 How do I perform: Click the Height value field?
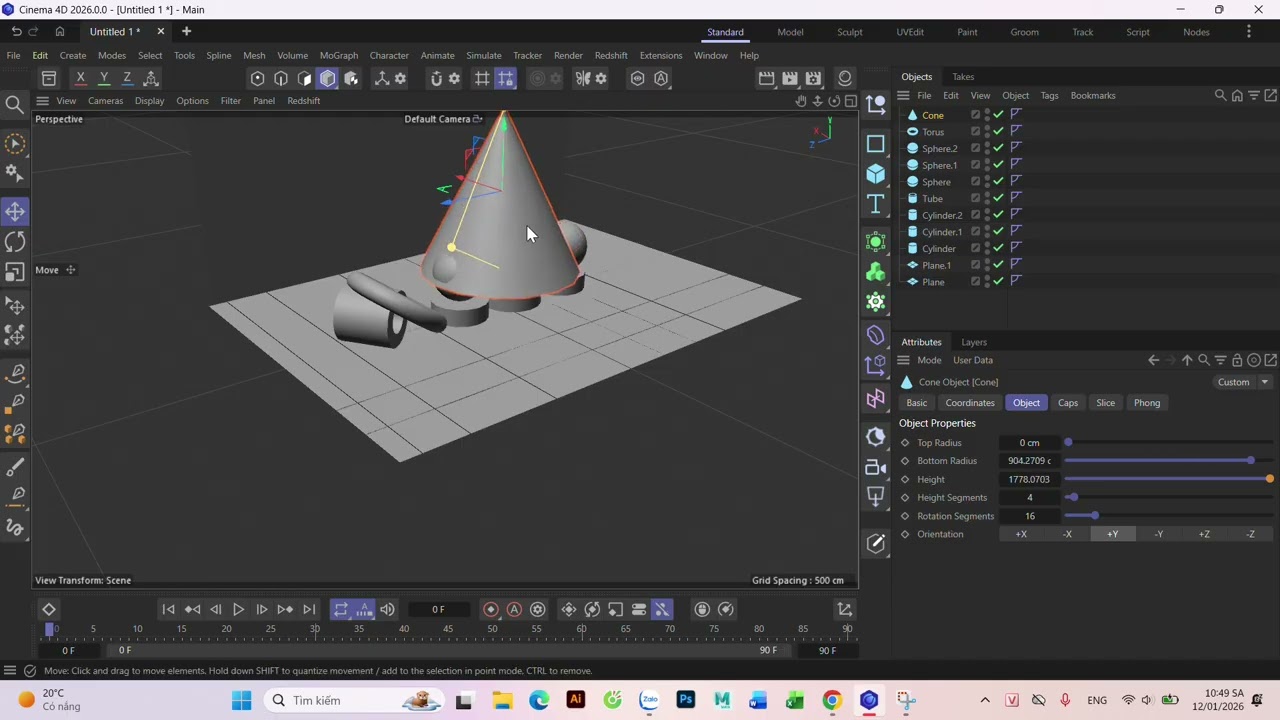1029,479
